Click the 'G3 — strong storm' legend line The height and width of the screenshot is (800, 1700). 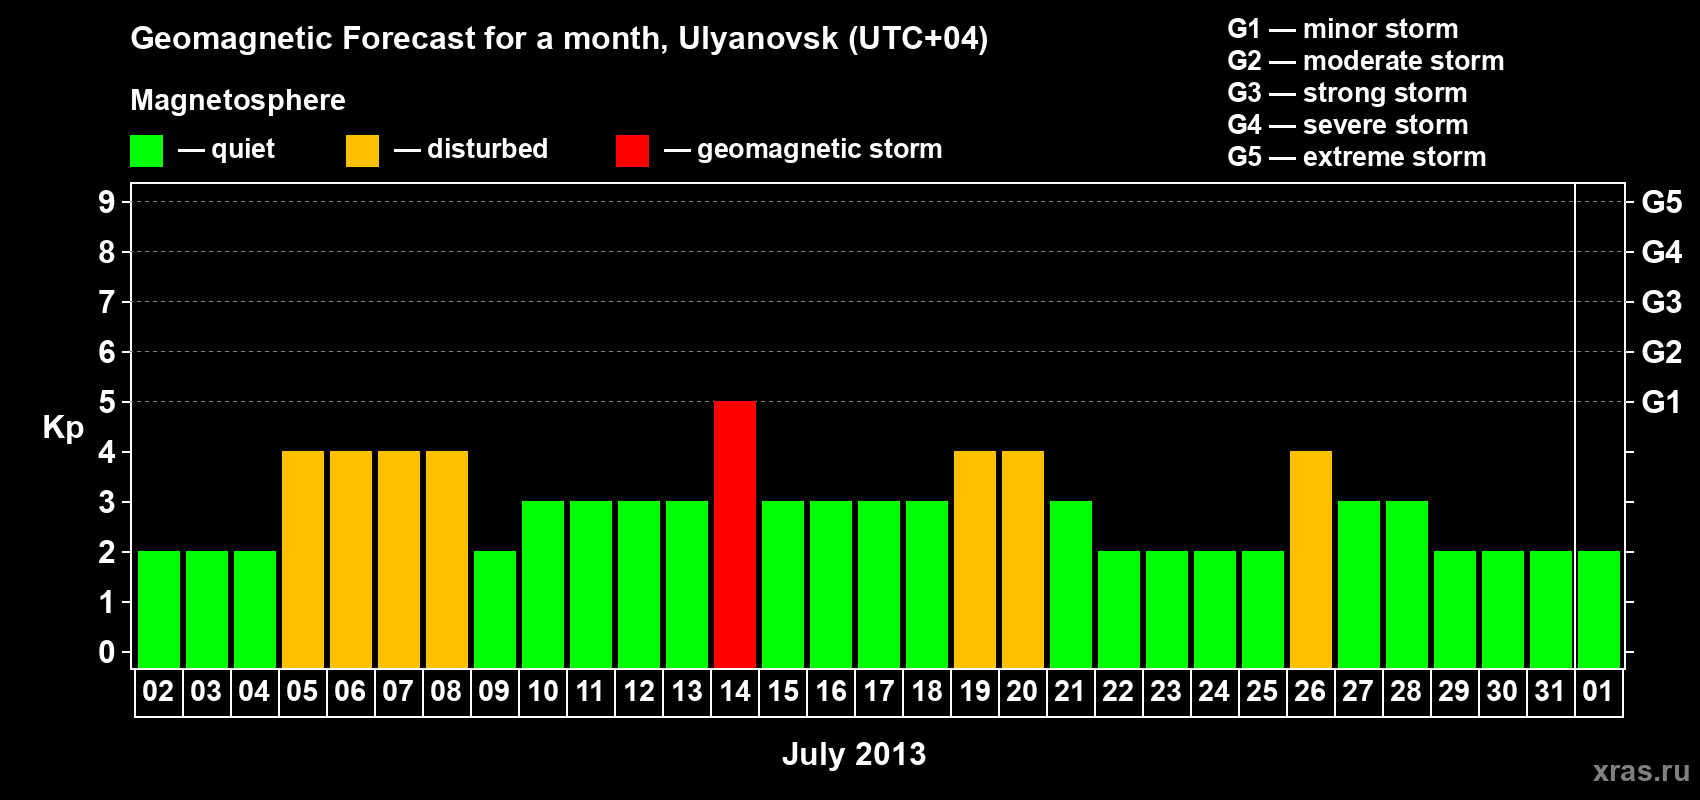1348,93
